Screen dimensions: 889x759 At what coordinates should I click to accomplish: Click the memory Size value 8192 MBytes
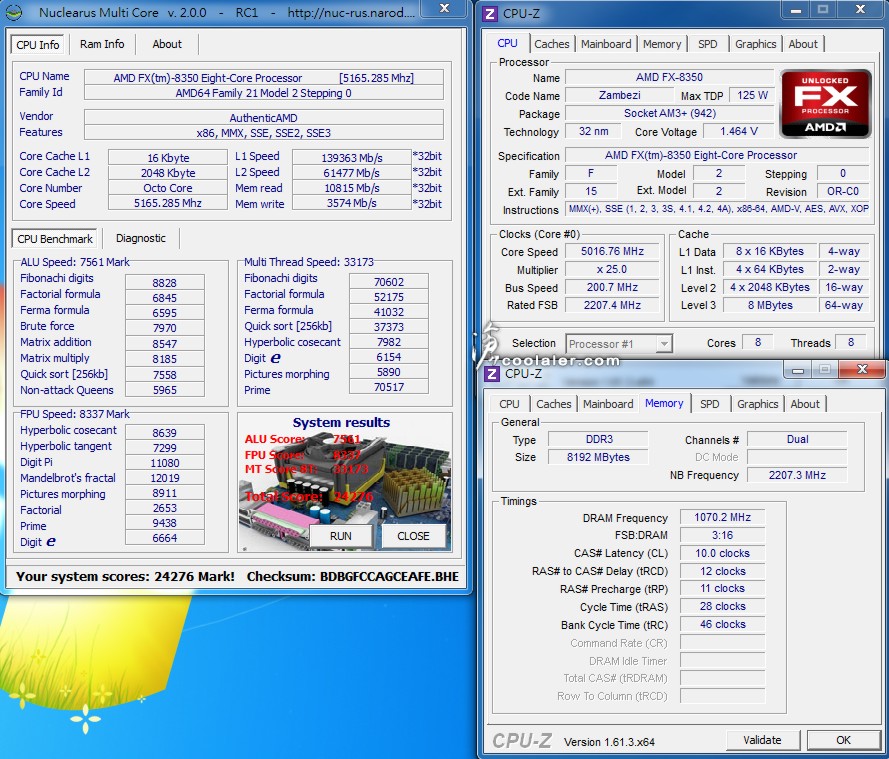tap(598, 457)
